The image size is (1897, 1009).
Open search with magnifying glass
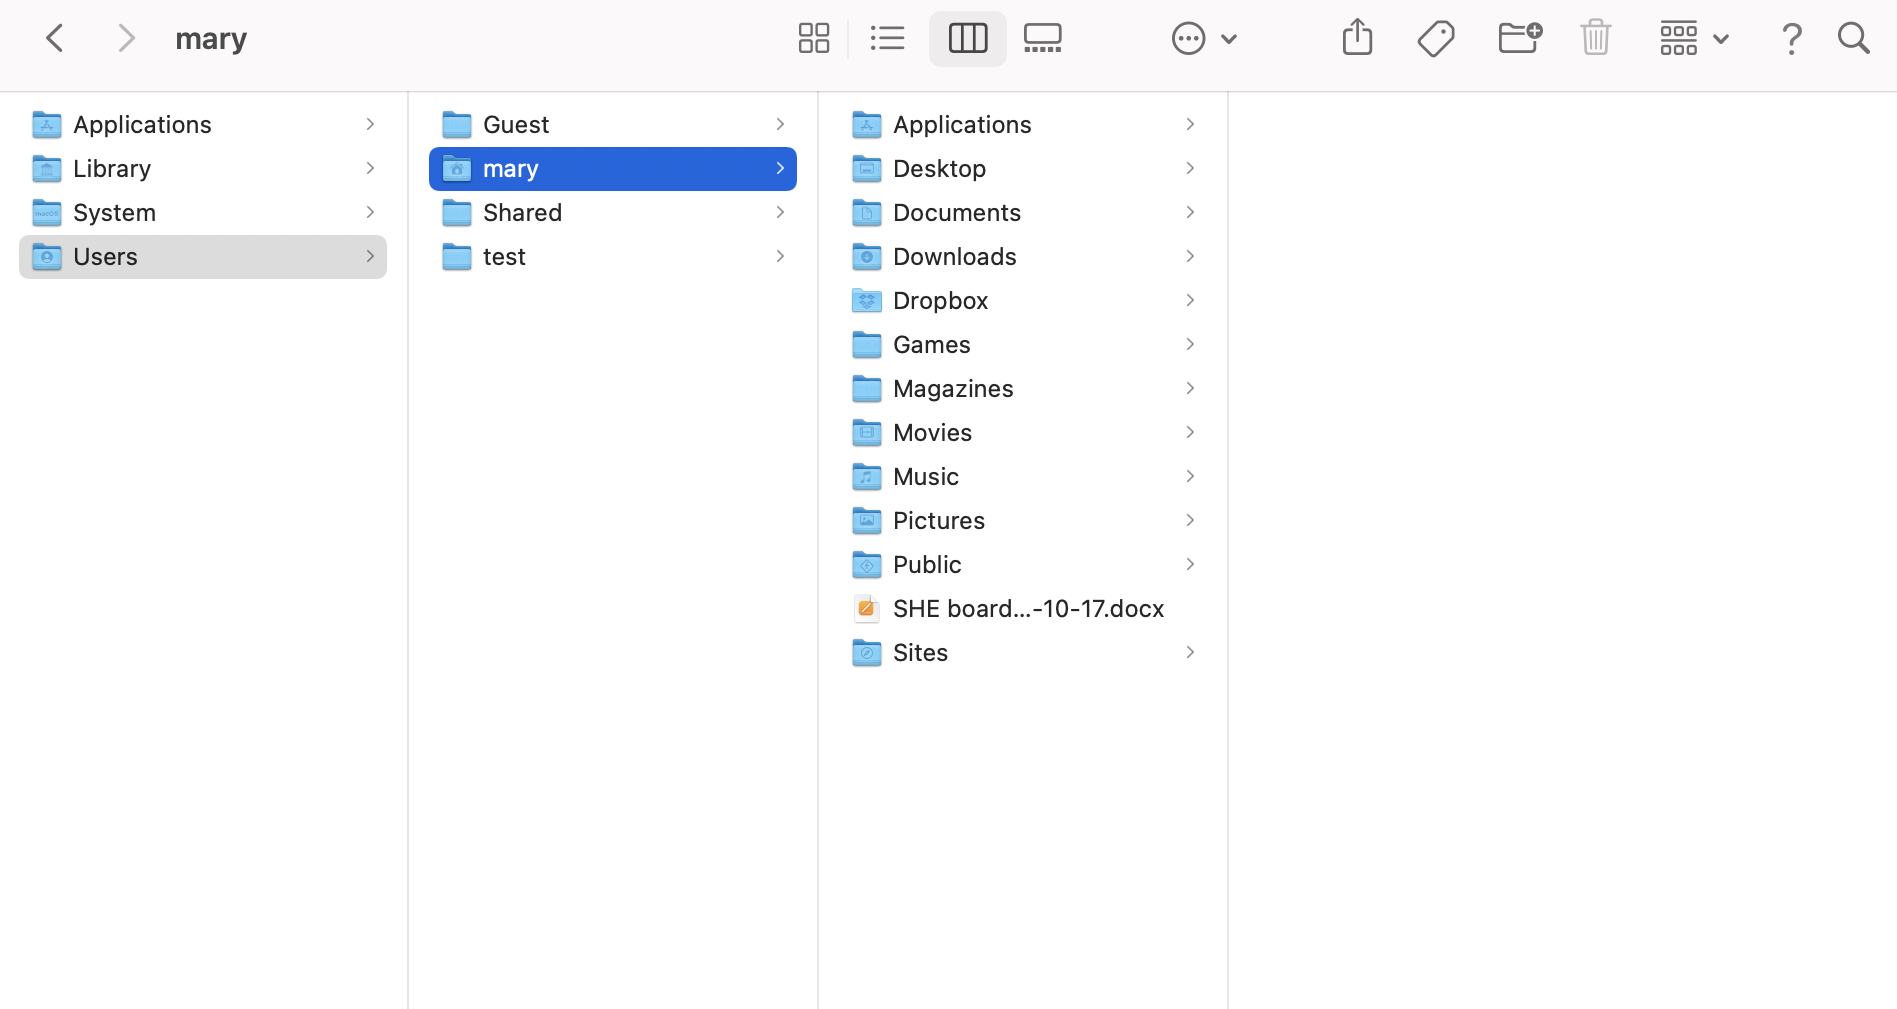click(x=1854, y=39)
